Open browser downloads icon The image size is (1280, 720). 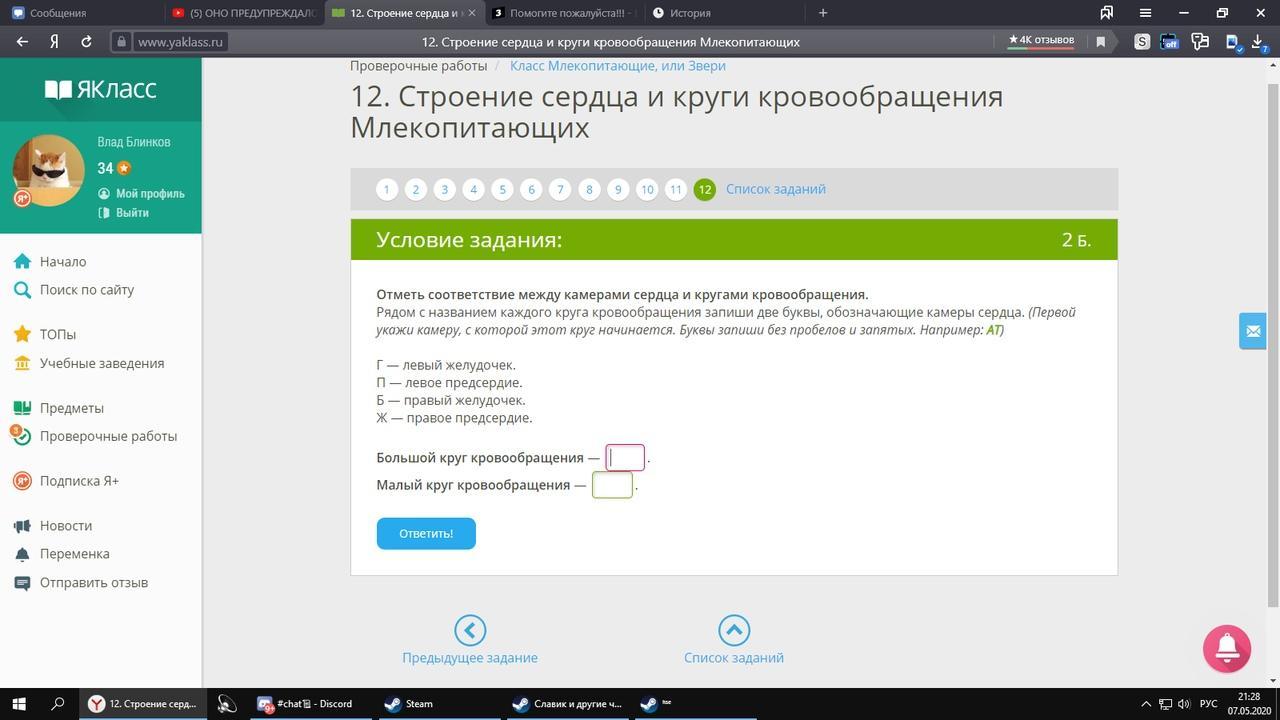1260,42
